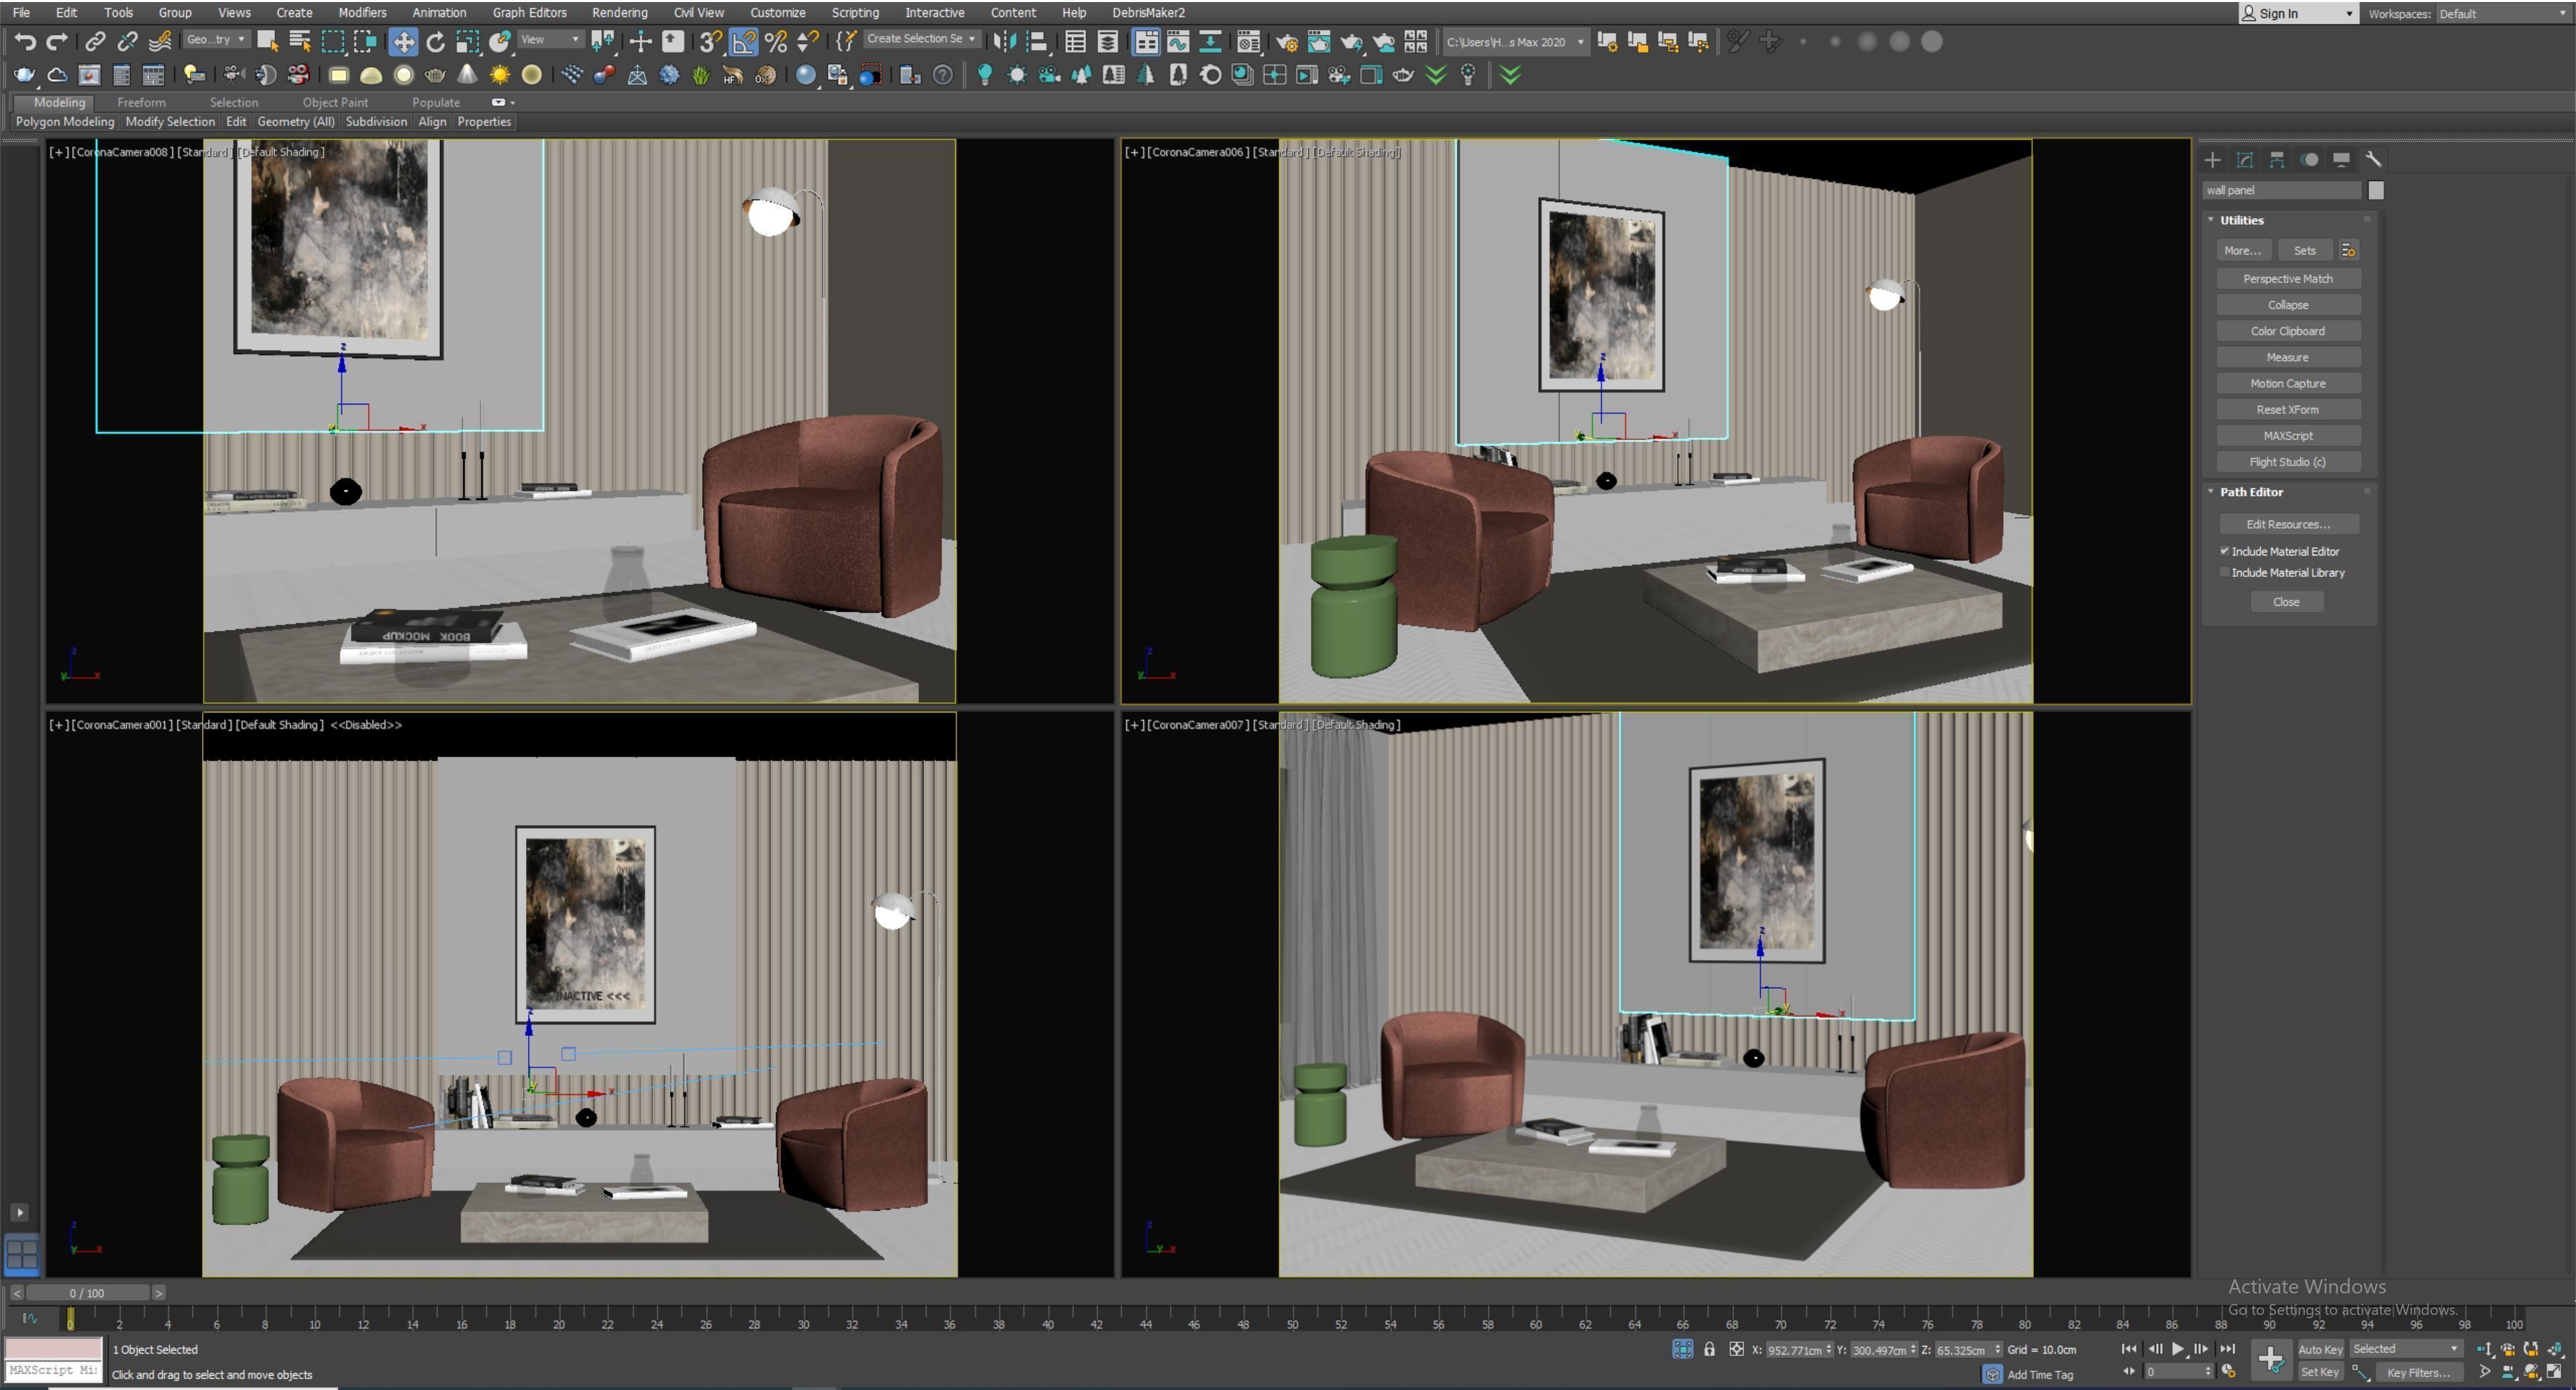Image resolution: width=2576 pixels, height=1390 pixels.
Task: Toggle Auto Key animation mode
Action: coord(2320,1349)
